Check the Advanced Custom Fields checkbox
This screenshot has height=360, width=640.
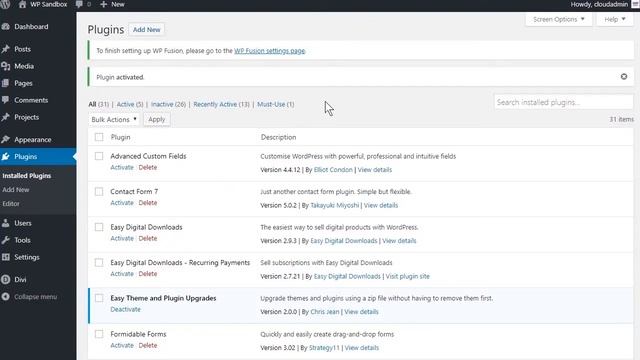coord(99,156)
